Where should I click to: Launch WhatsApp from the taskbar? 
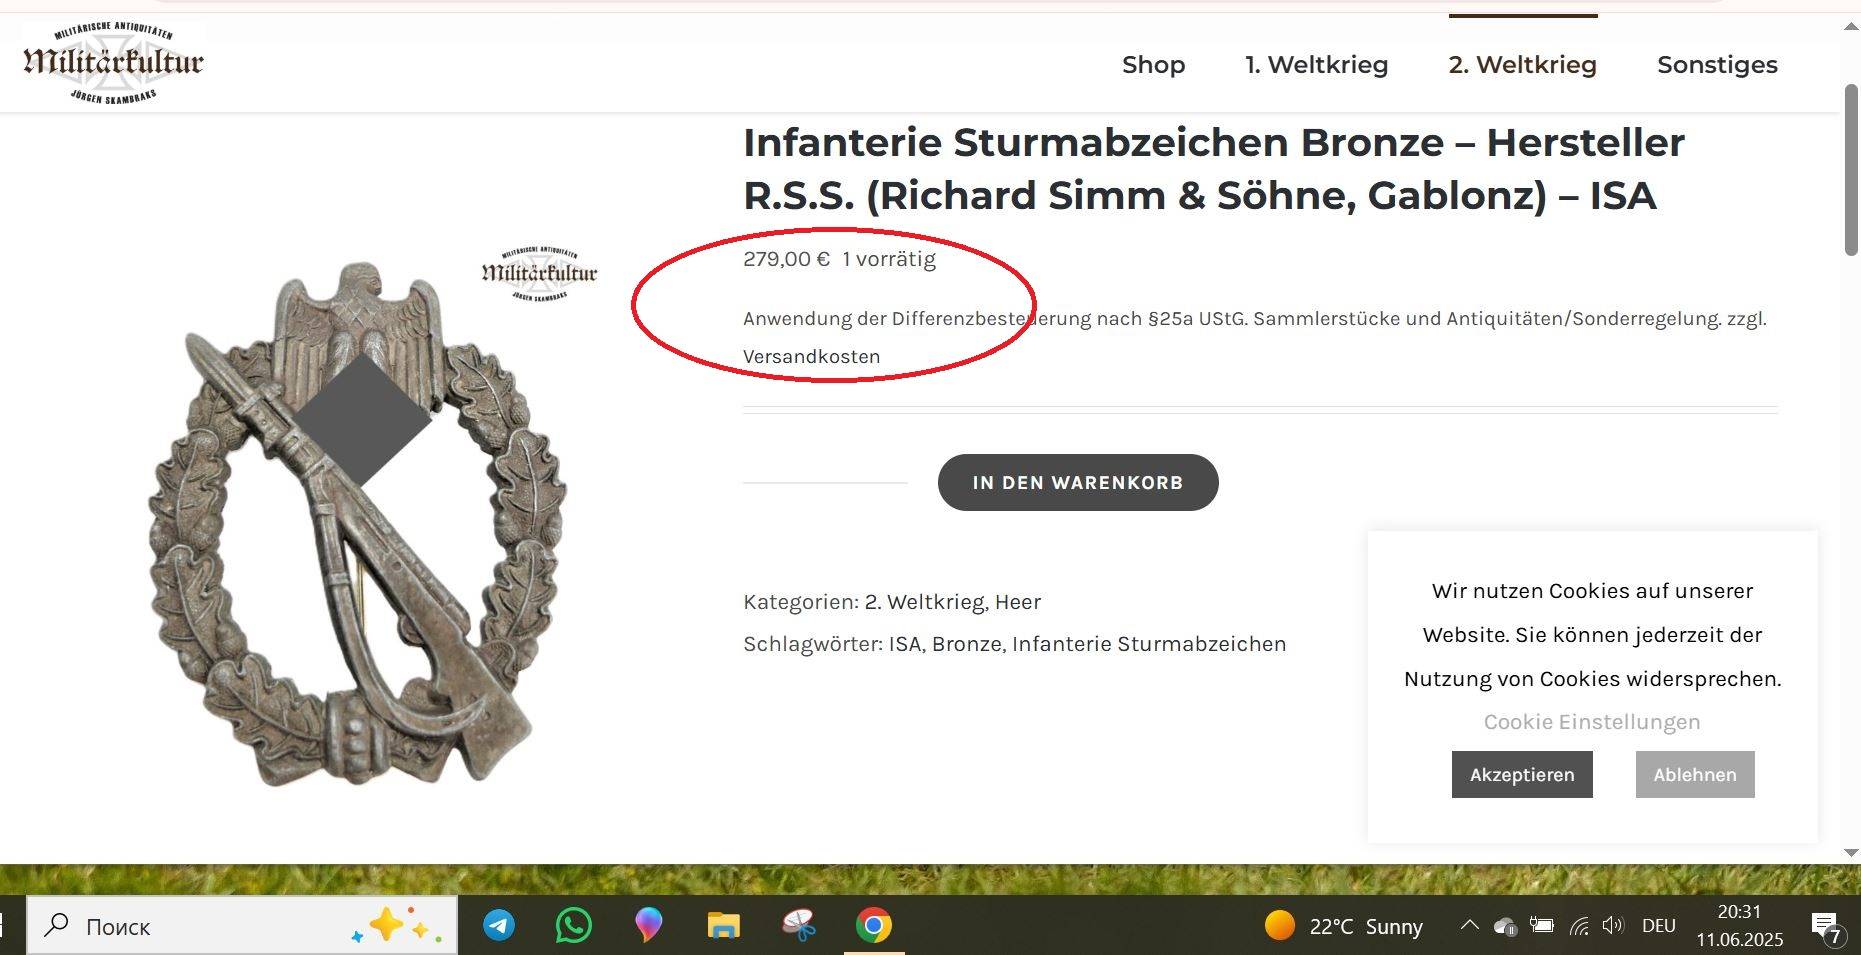click(573, 925)
